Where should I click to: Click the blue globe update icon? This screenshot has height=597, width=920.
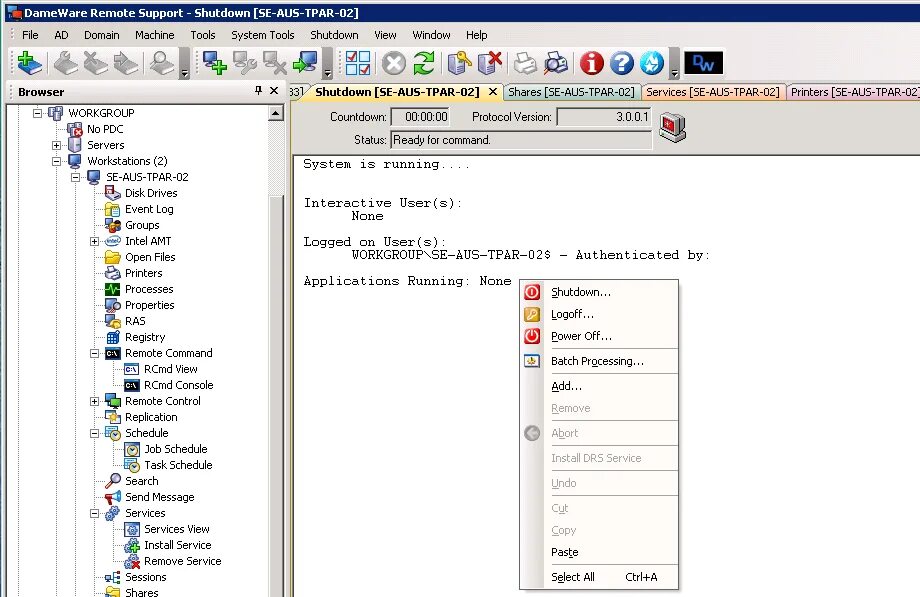tap(651, 63)
